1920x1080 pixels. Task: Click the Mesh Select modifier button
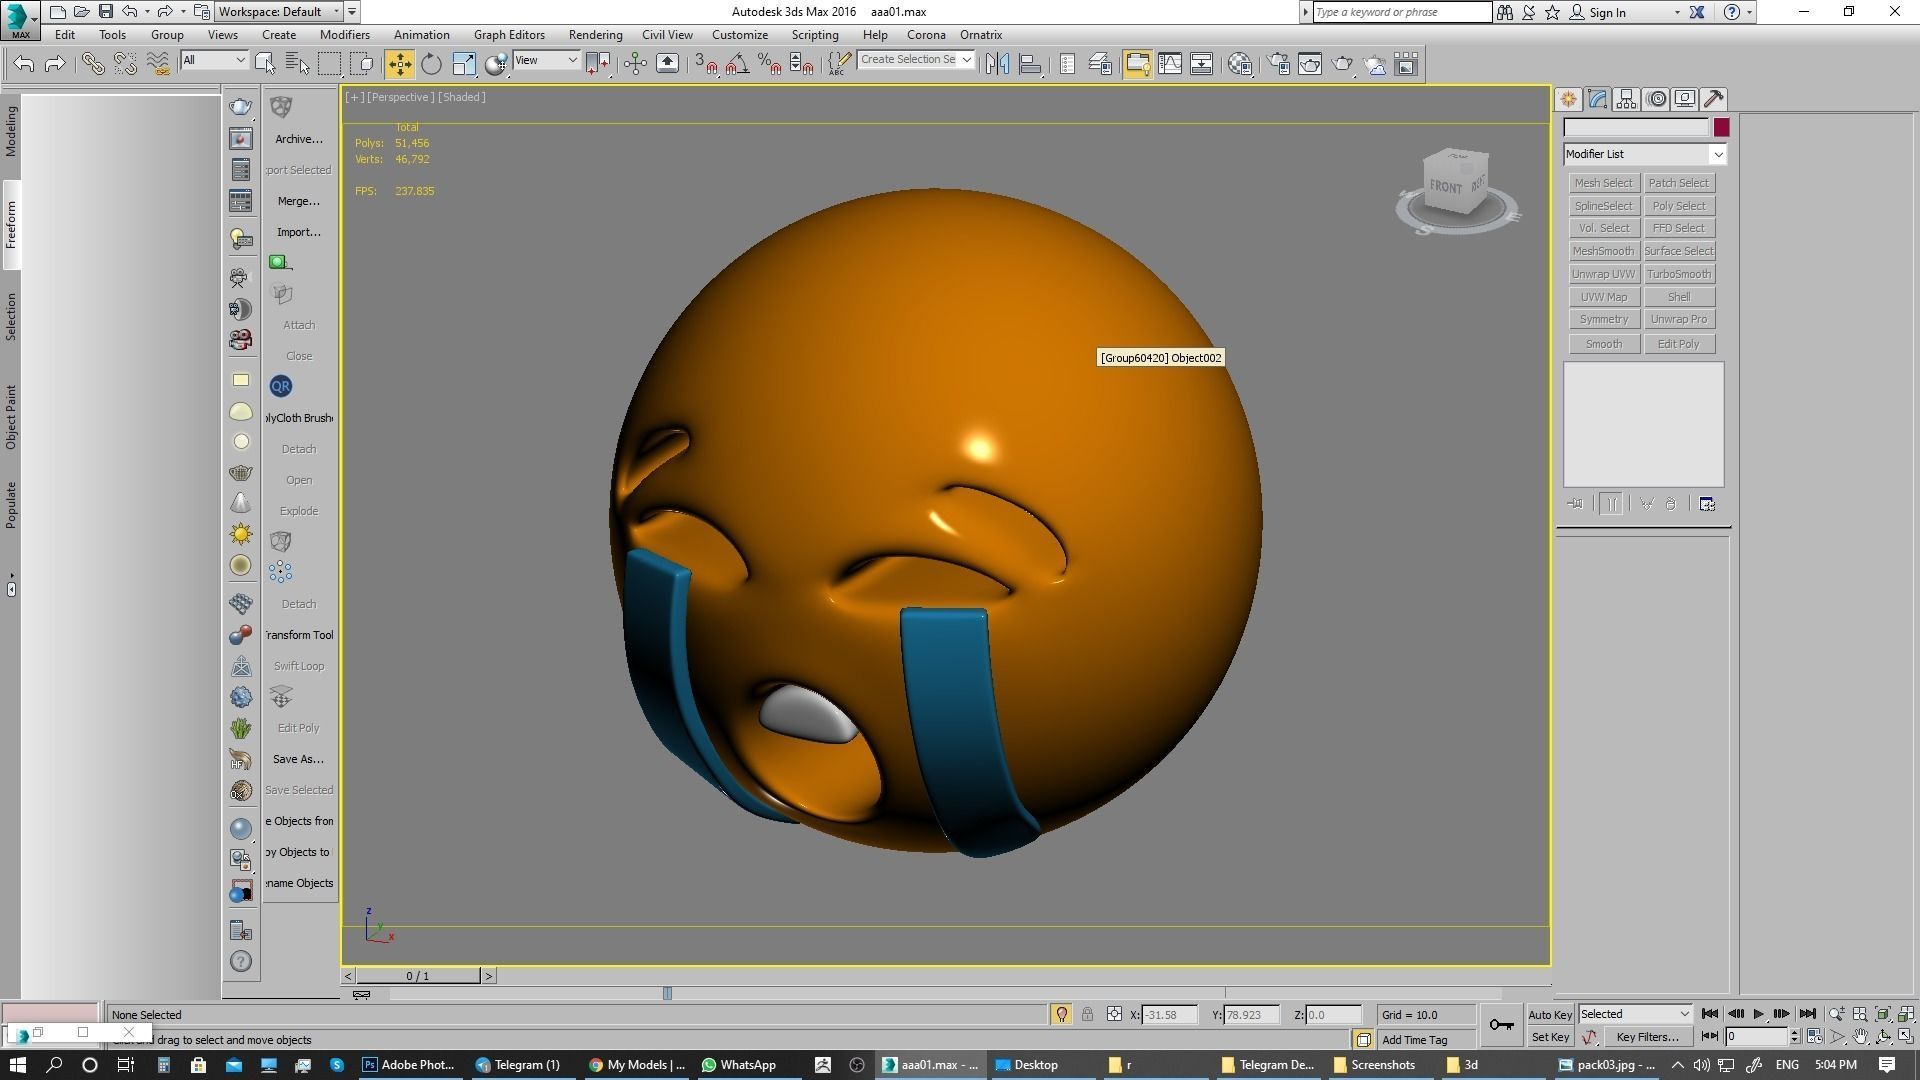[x=1603, y=183]
